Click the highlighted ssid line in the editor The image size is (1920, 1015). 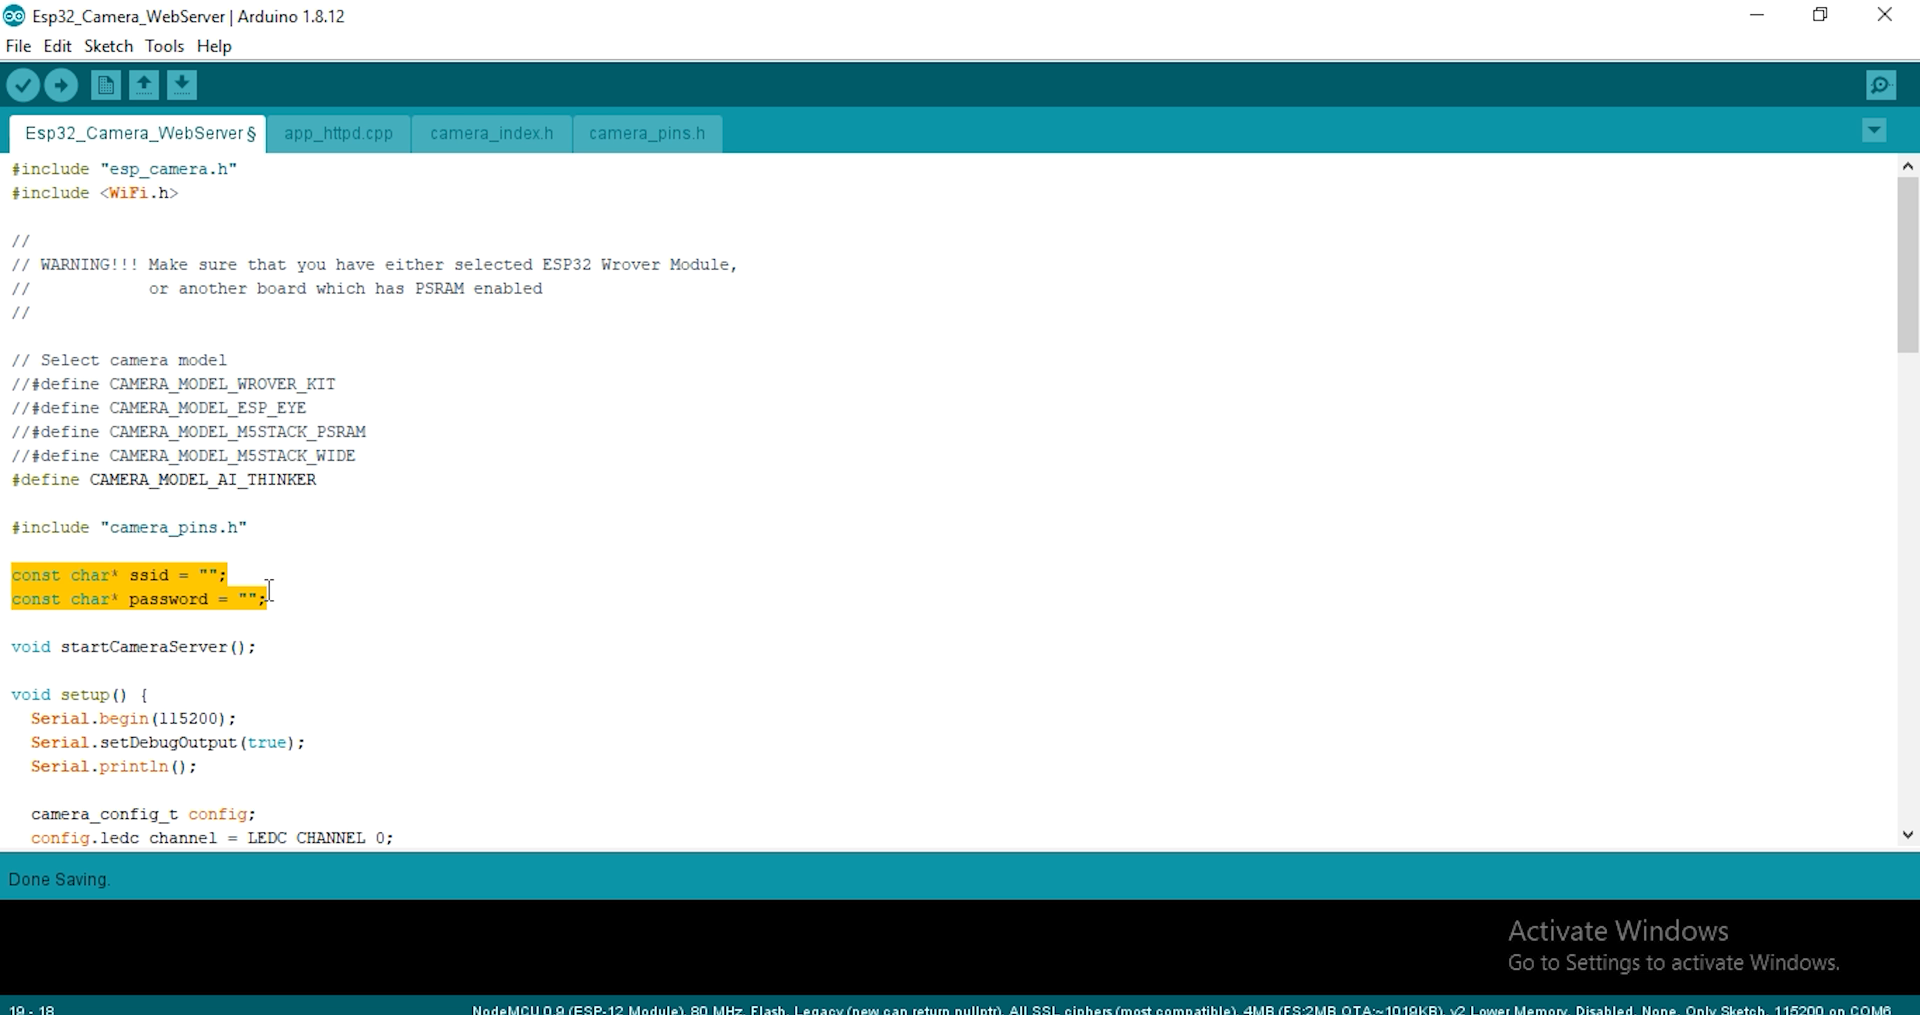[x=118, y=575]
